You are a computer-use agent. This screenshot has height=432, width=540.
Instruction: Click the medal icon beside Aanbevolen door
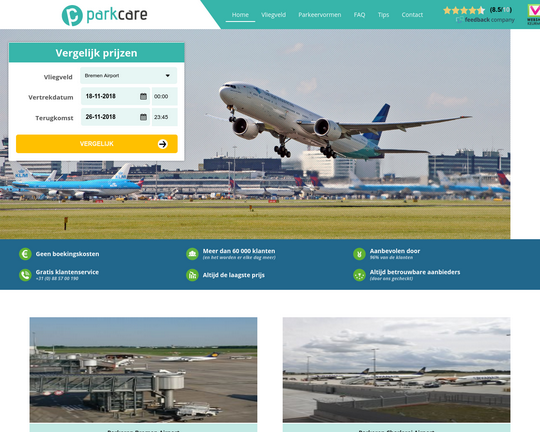359,254
